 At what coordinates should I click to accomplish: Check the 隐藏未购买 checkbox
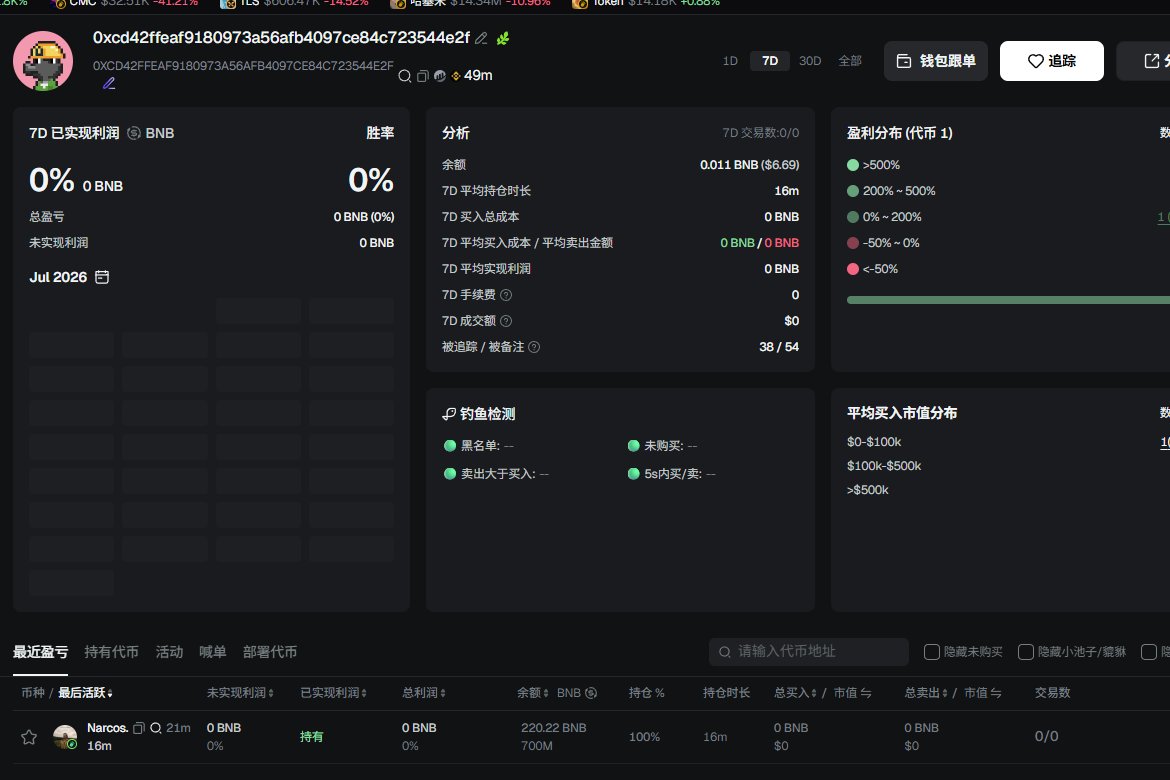[x=931, y=652]
